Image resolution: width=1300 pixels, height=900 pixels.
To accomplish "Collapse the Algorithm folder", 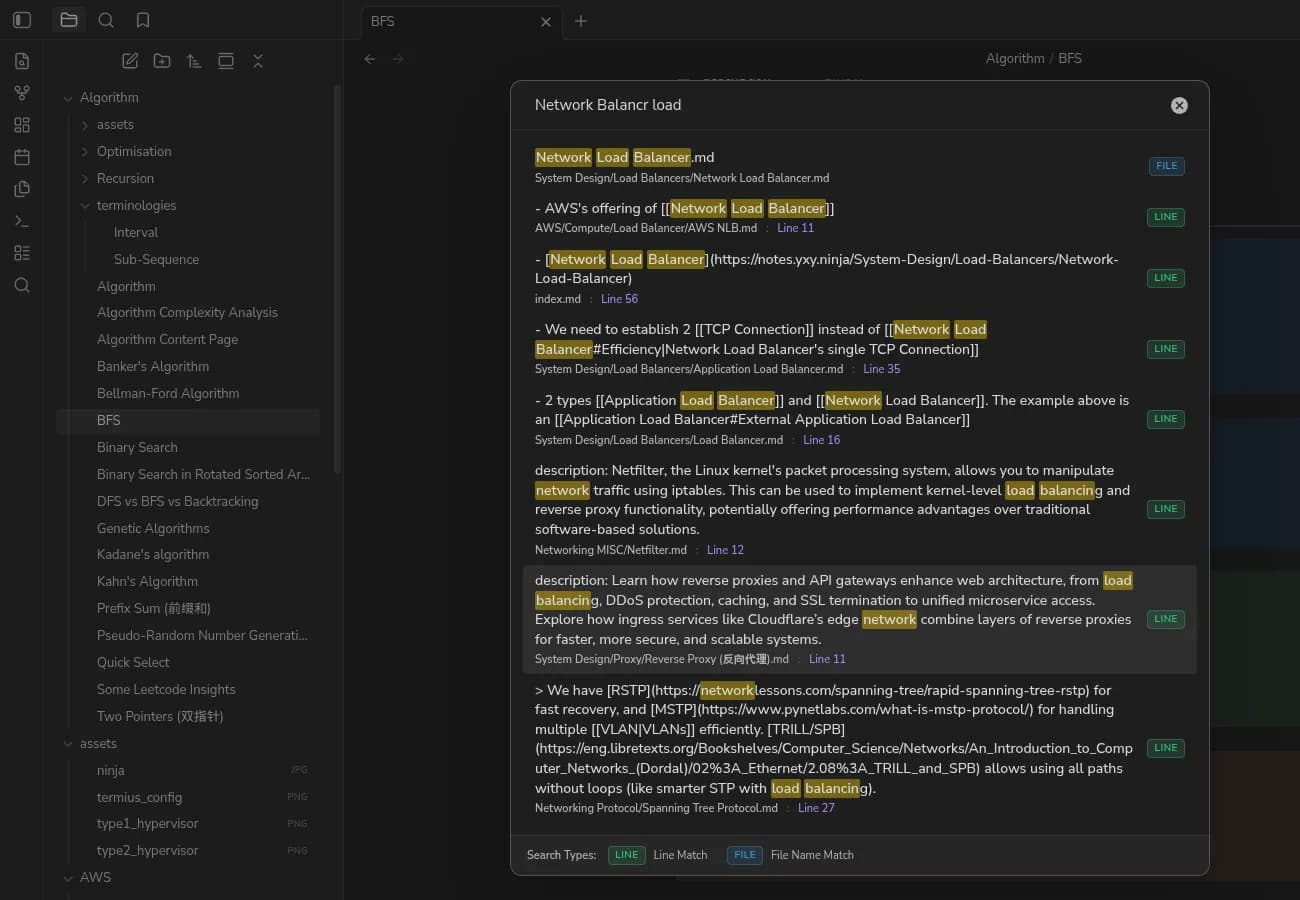I will [68, 98].
